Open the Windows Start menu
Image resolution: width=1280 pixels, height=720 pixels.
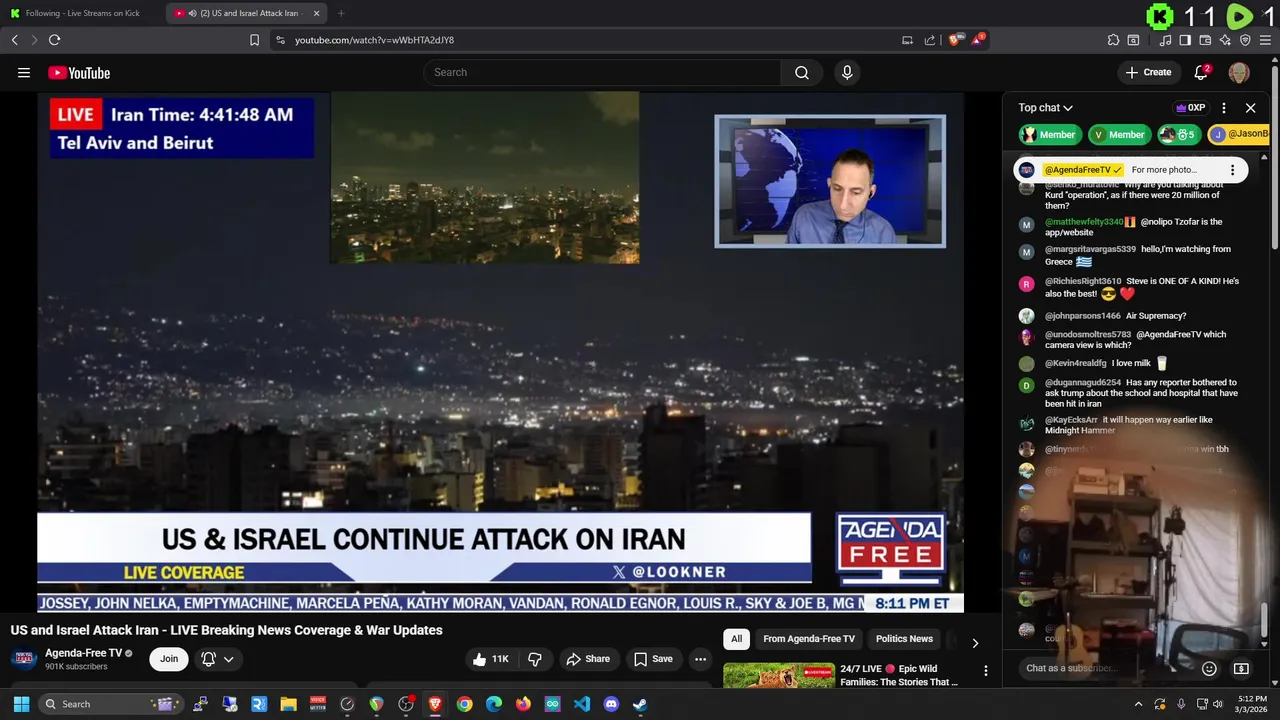pos(21,704)
